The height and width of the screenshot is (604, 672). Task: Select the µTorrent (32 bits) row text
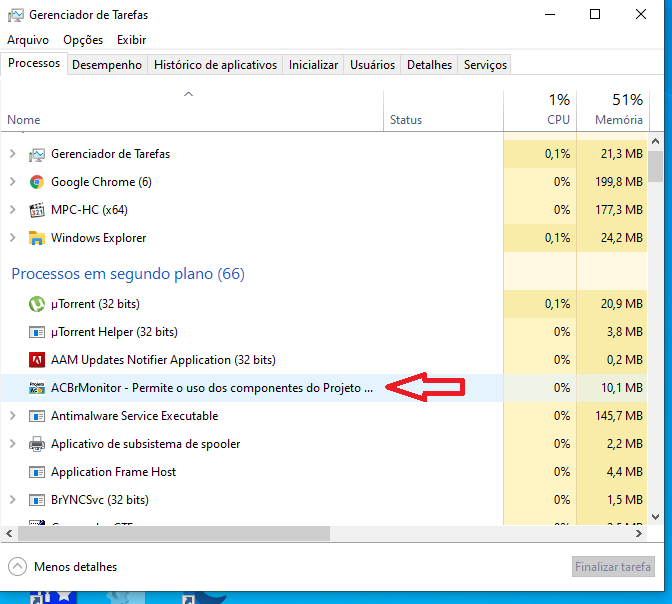95,304
